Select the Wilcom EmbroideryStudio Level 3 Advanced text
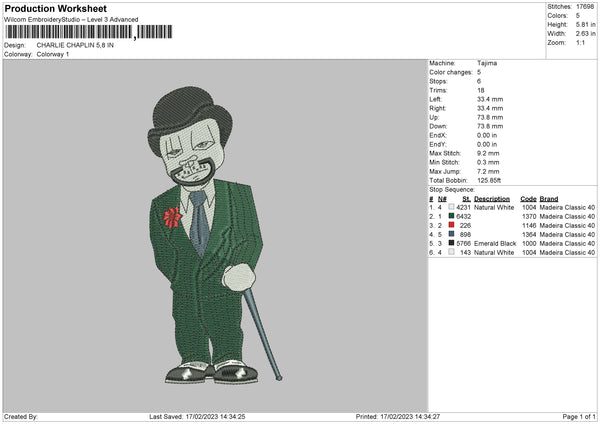 (71, 20)
